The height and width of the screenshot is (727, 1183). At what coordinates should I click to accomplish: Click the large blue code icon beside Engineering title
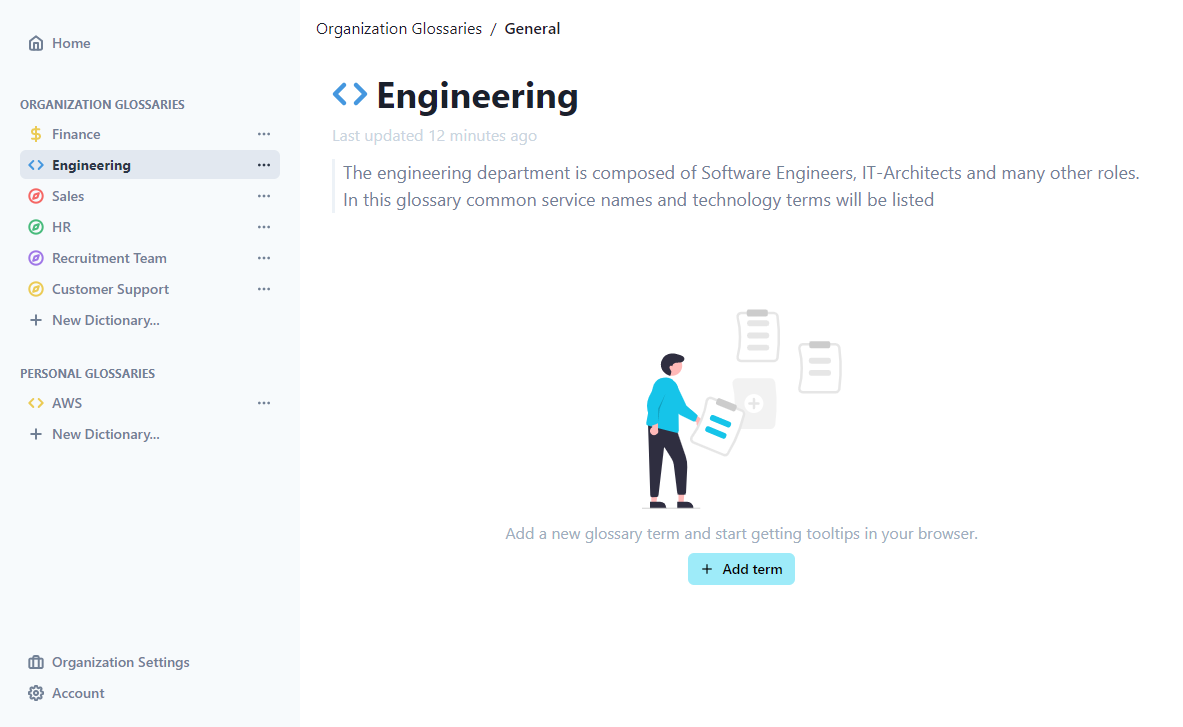[x=350, y=94]
